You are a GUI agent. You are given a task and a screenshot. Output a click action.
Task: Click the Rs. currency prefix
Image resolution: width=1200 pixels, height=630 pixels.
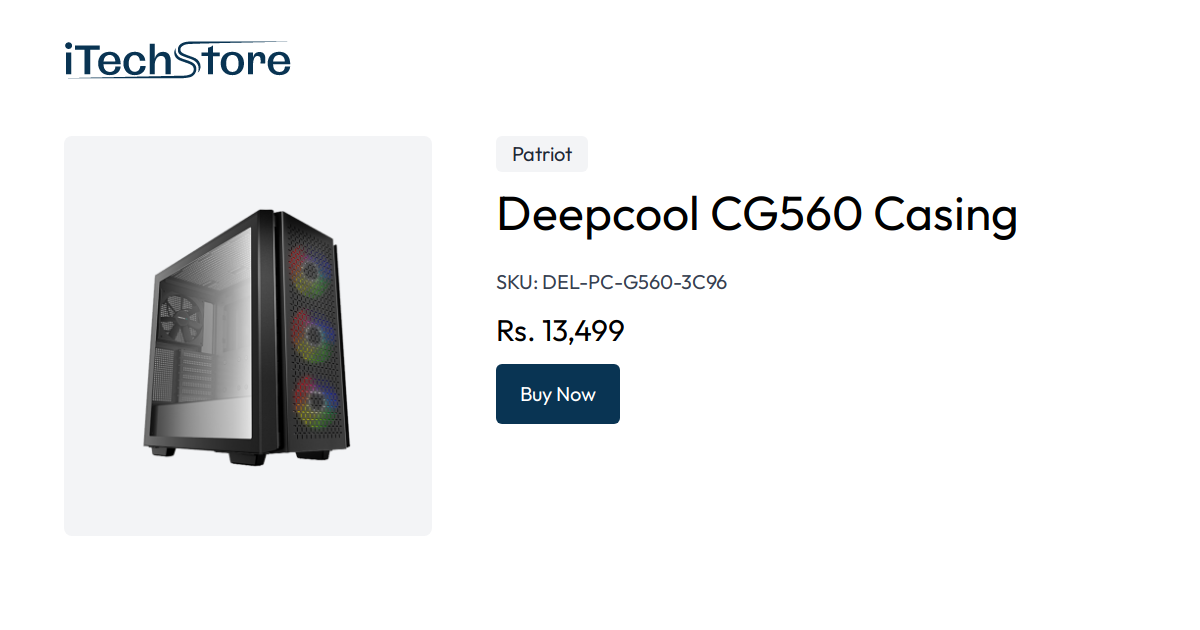tap(511, 330)
